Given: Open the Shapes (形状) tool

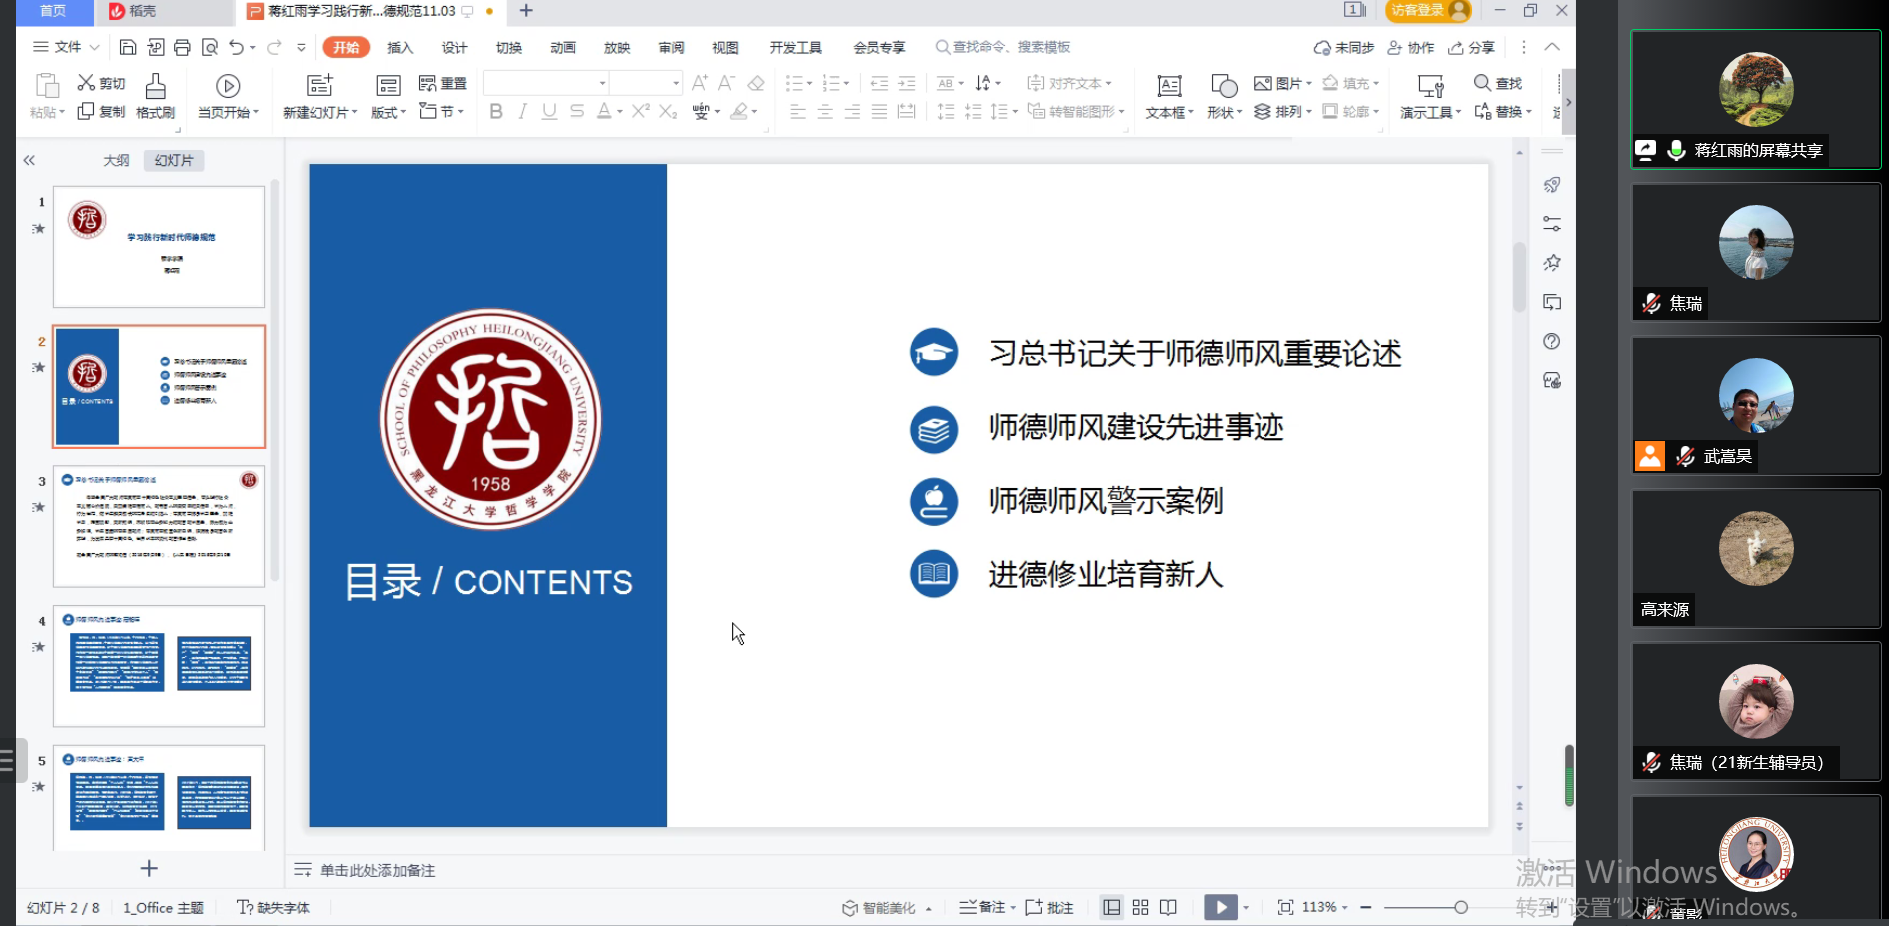Looking at the screenshot, I should coord(1223,87).
